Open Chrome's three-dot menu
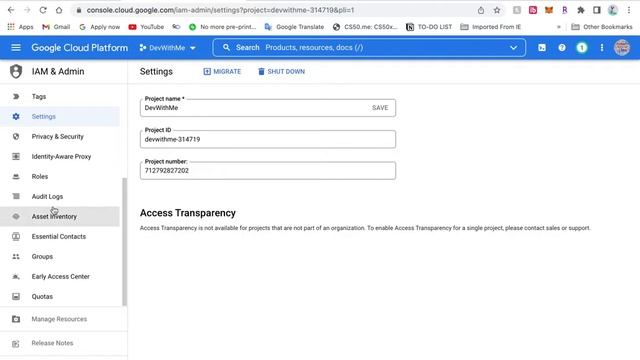 click(629, 10)
